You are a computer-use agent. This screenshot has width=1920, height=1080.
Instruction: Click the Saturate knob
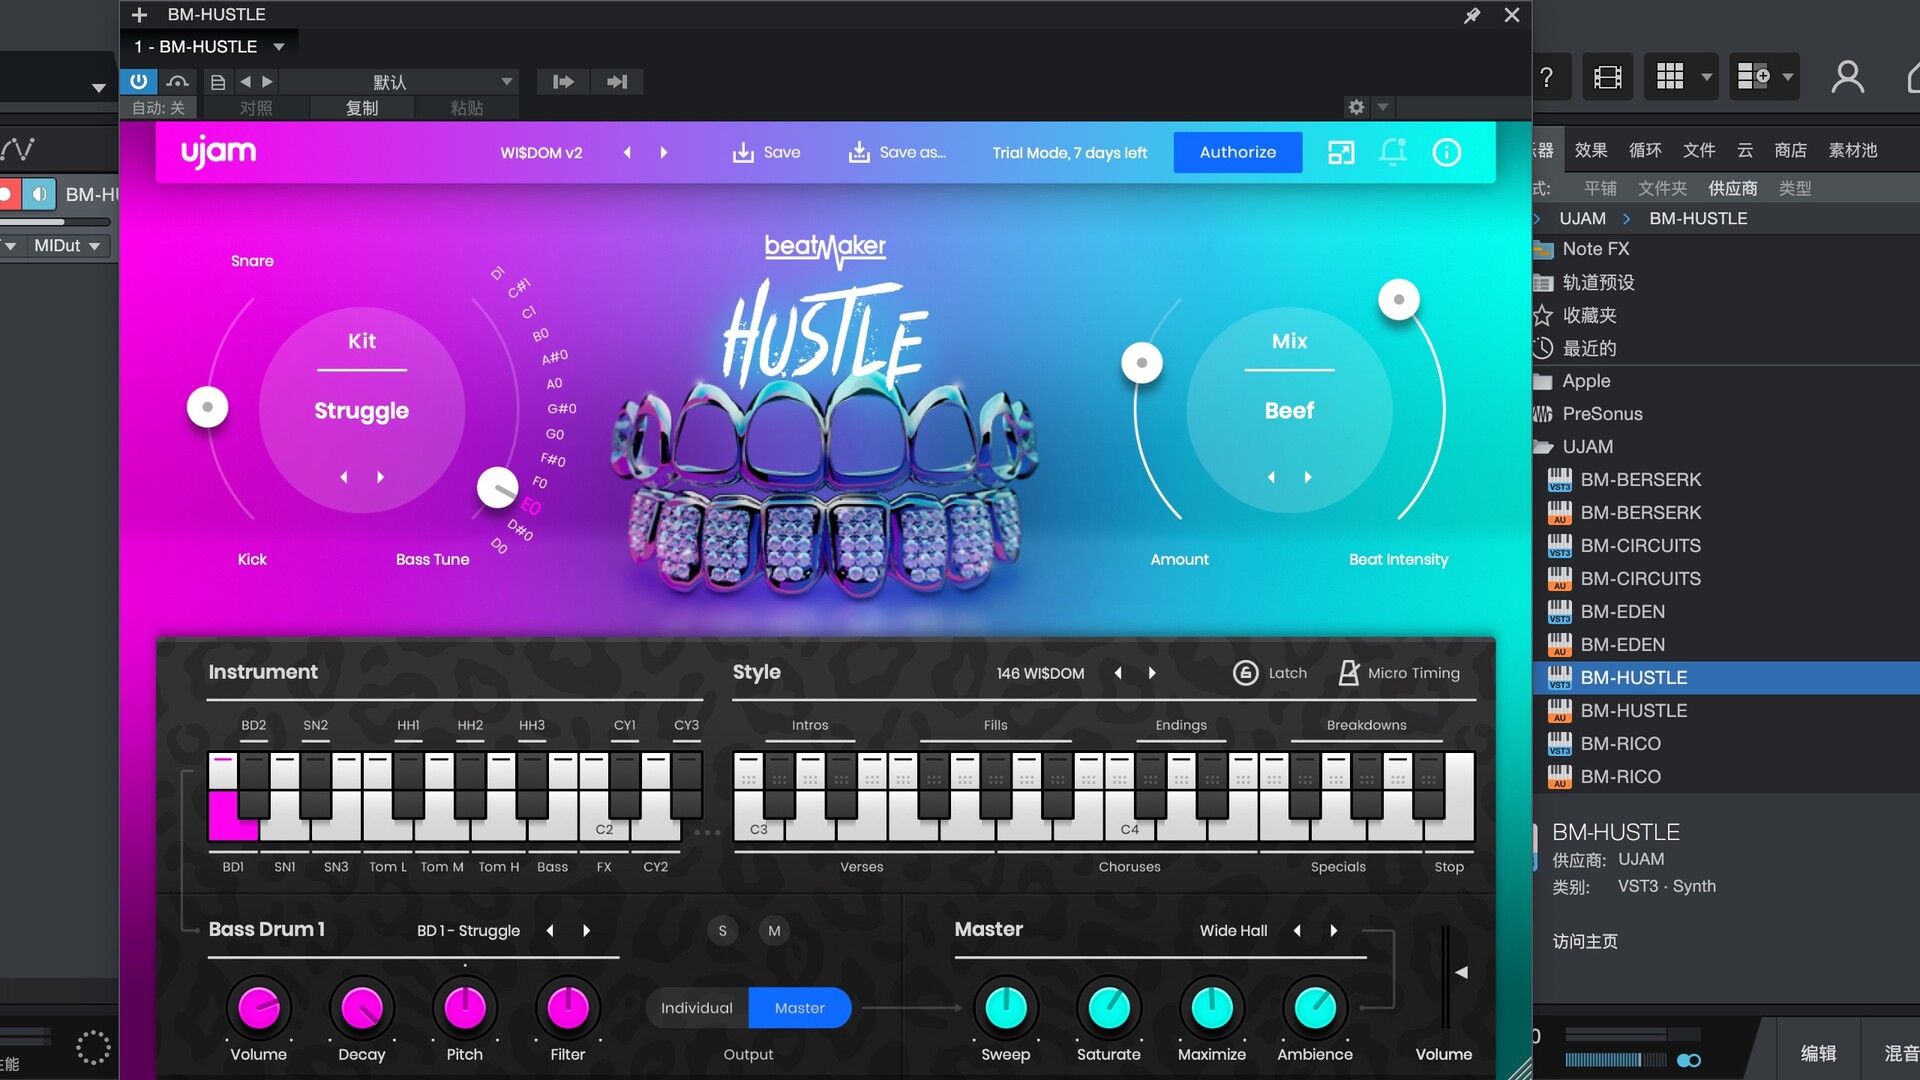pos(1109,1008)
